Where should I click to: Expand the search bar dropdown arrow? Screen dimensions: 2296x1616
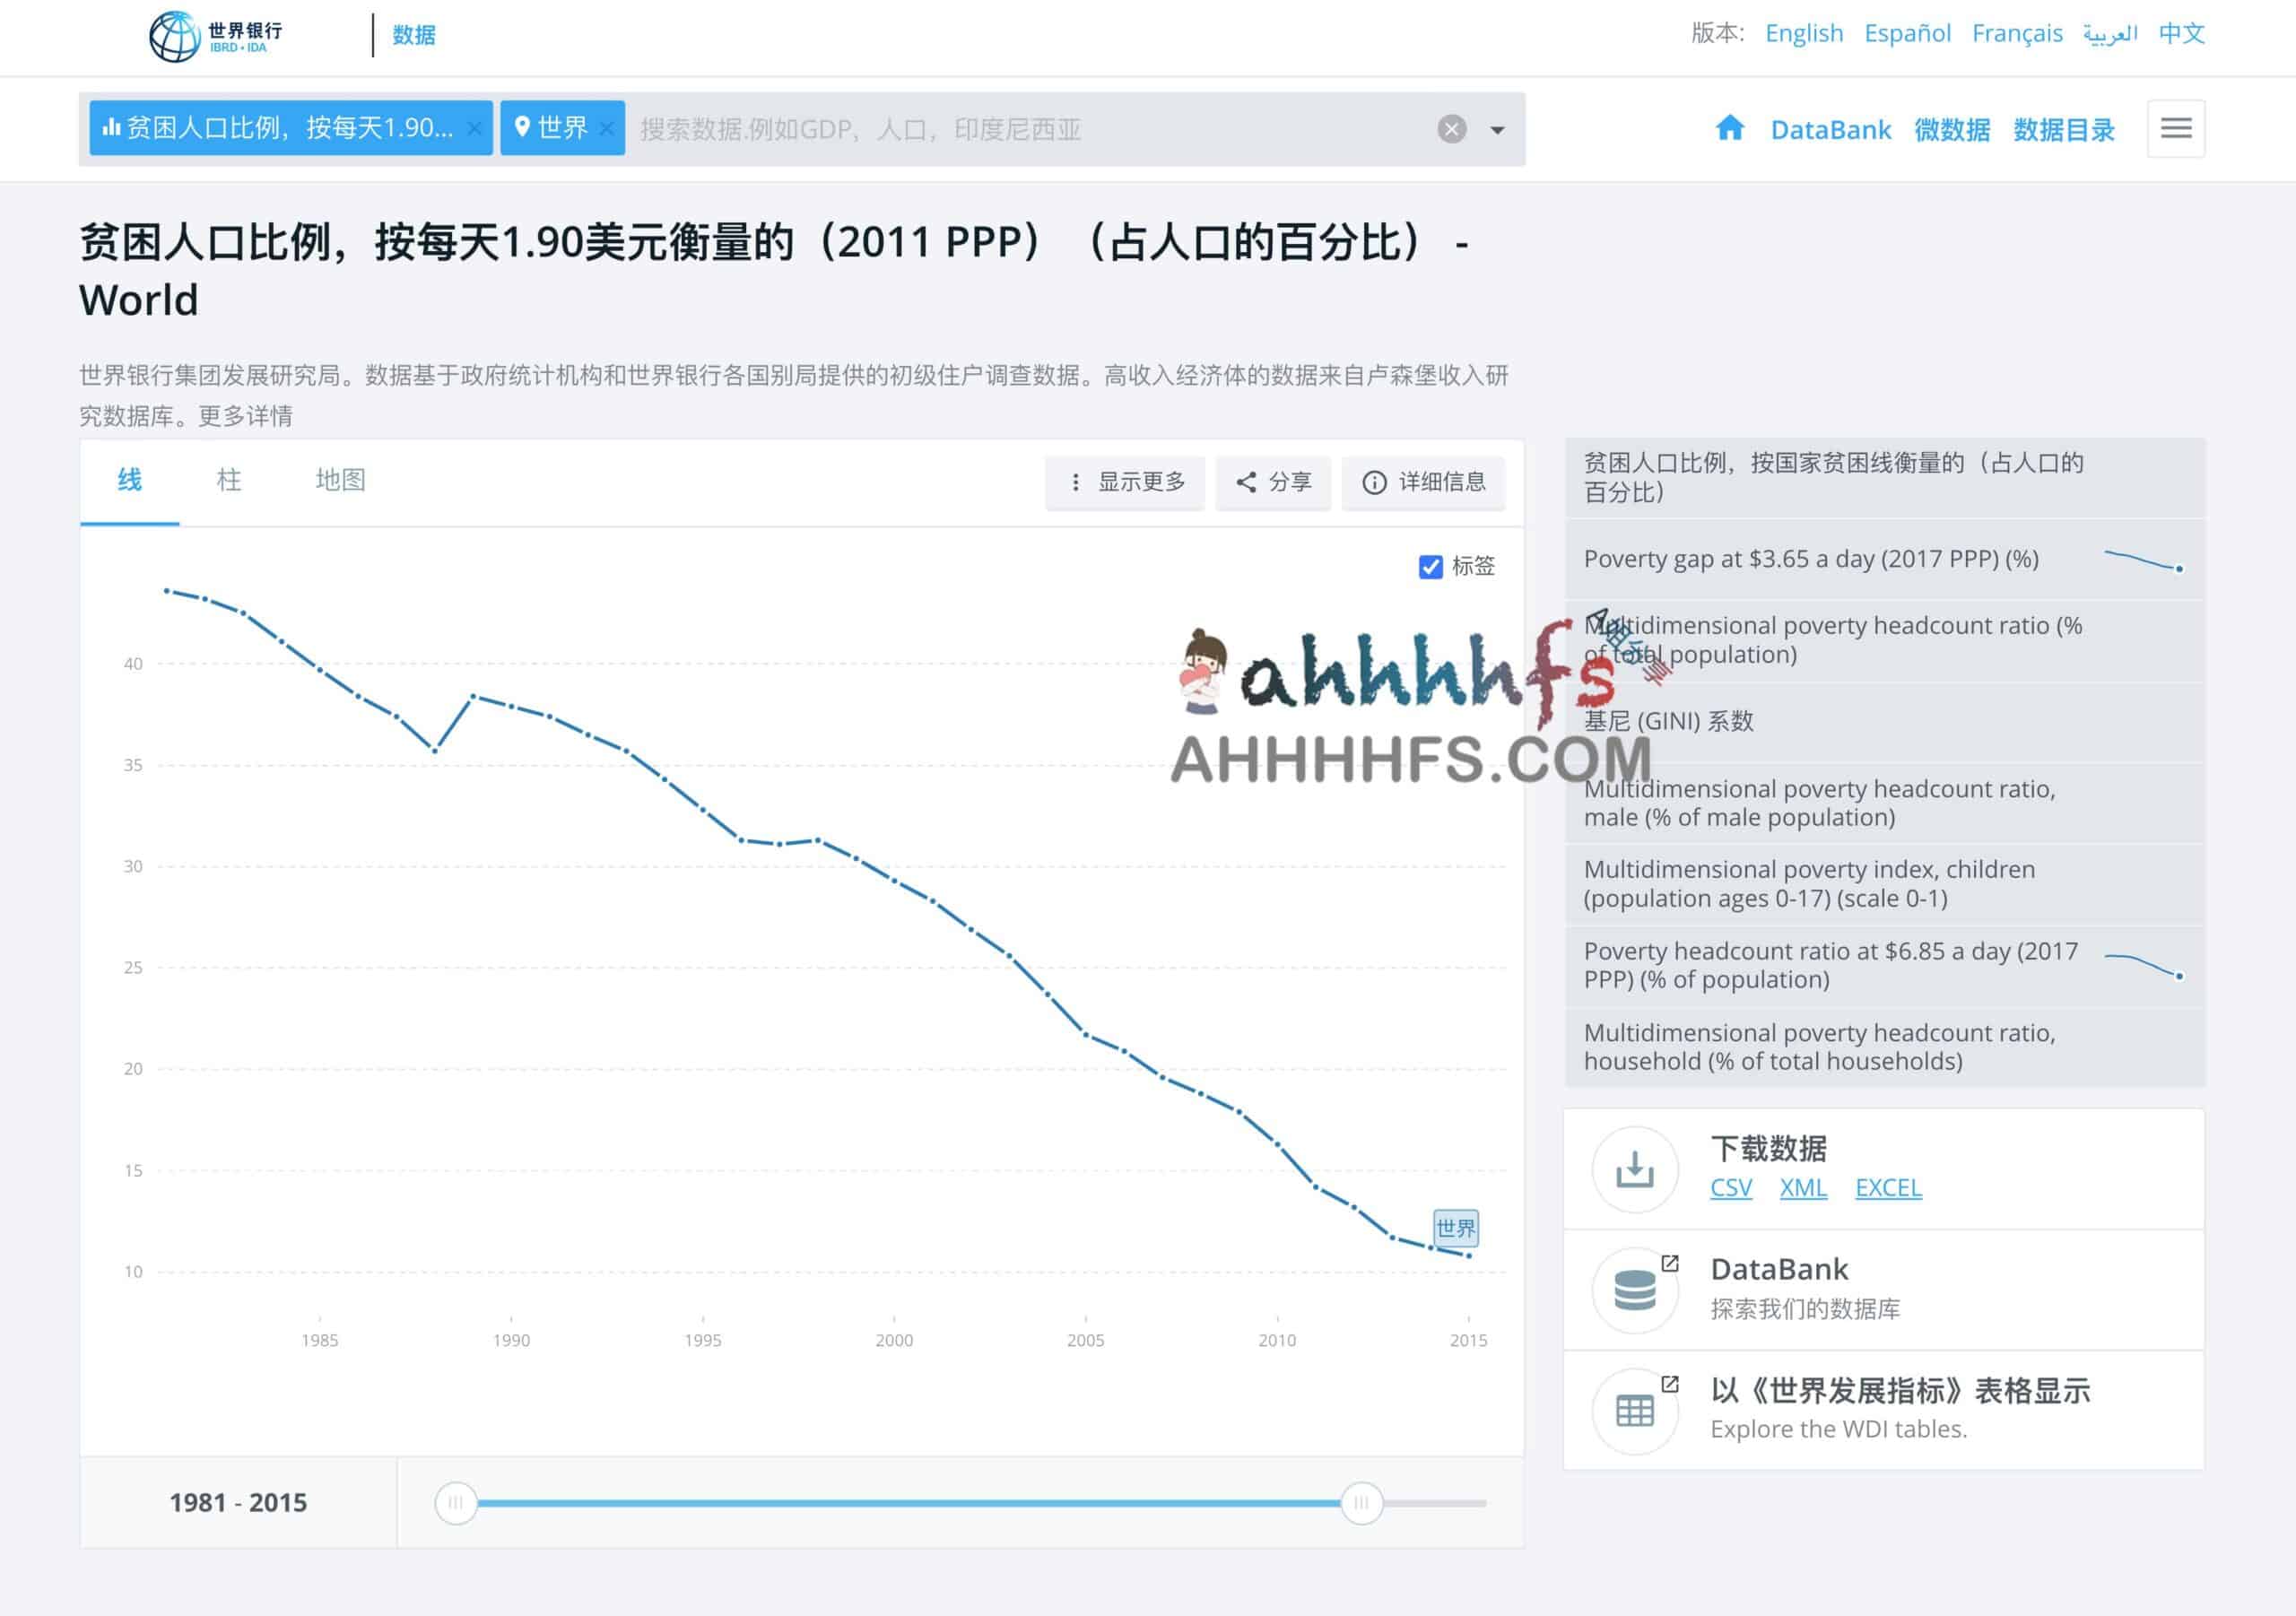click(x=1495, y=129)
